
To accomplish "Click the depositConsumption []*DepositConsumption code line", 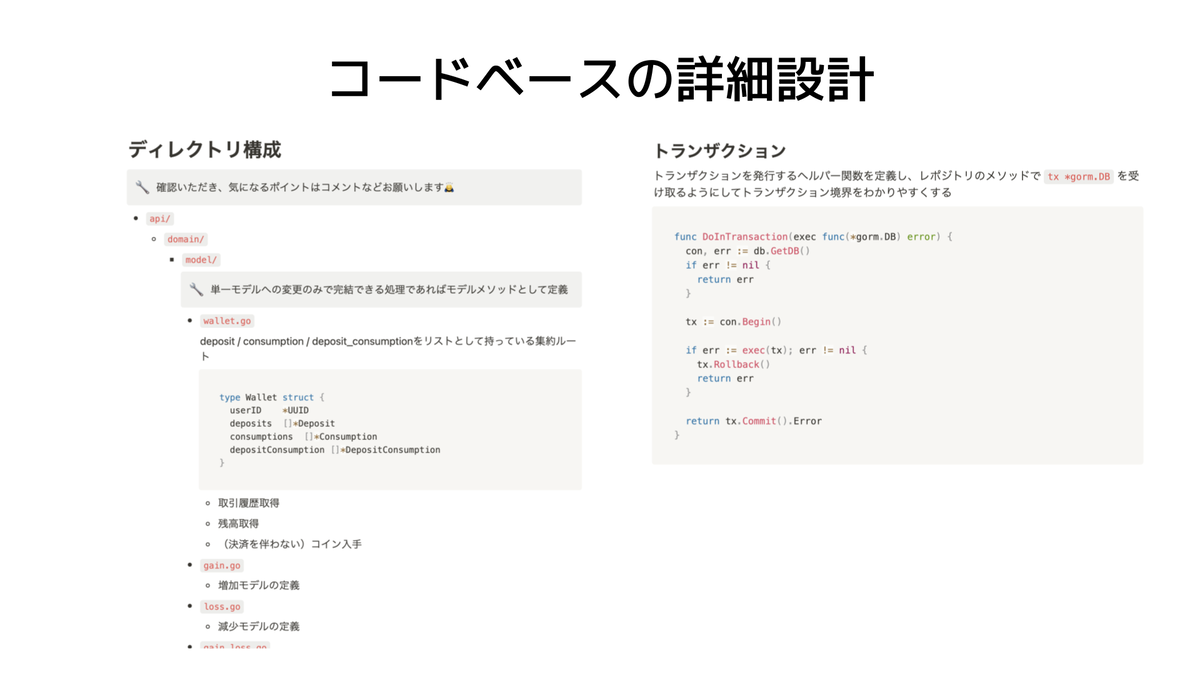I will pos(335,449).
